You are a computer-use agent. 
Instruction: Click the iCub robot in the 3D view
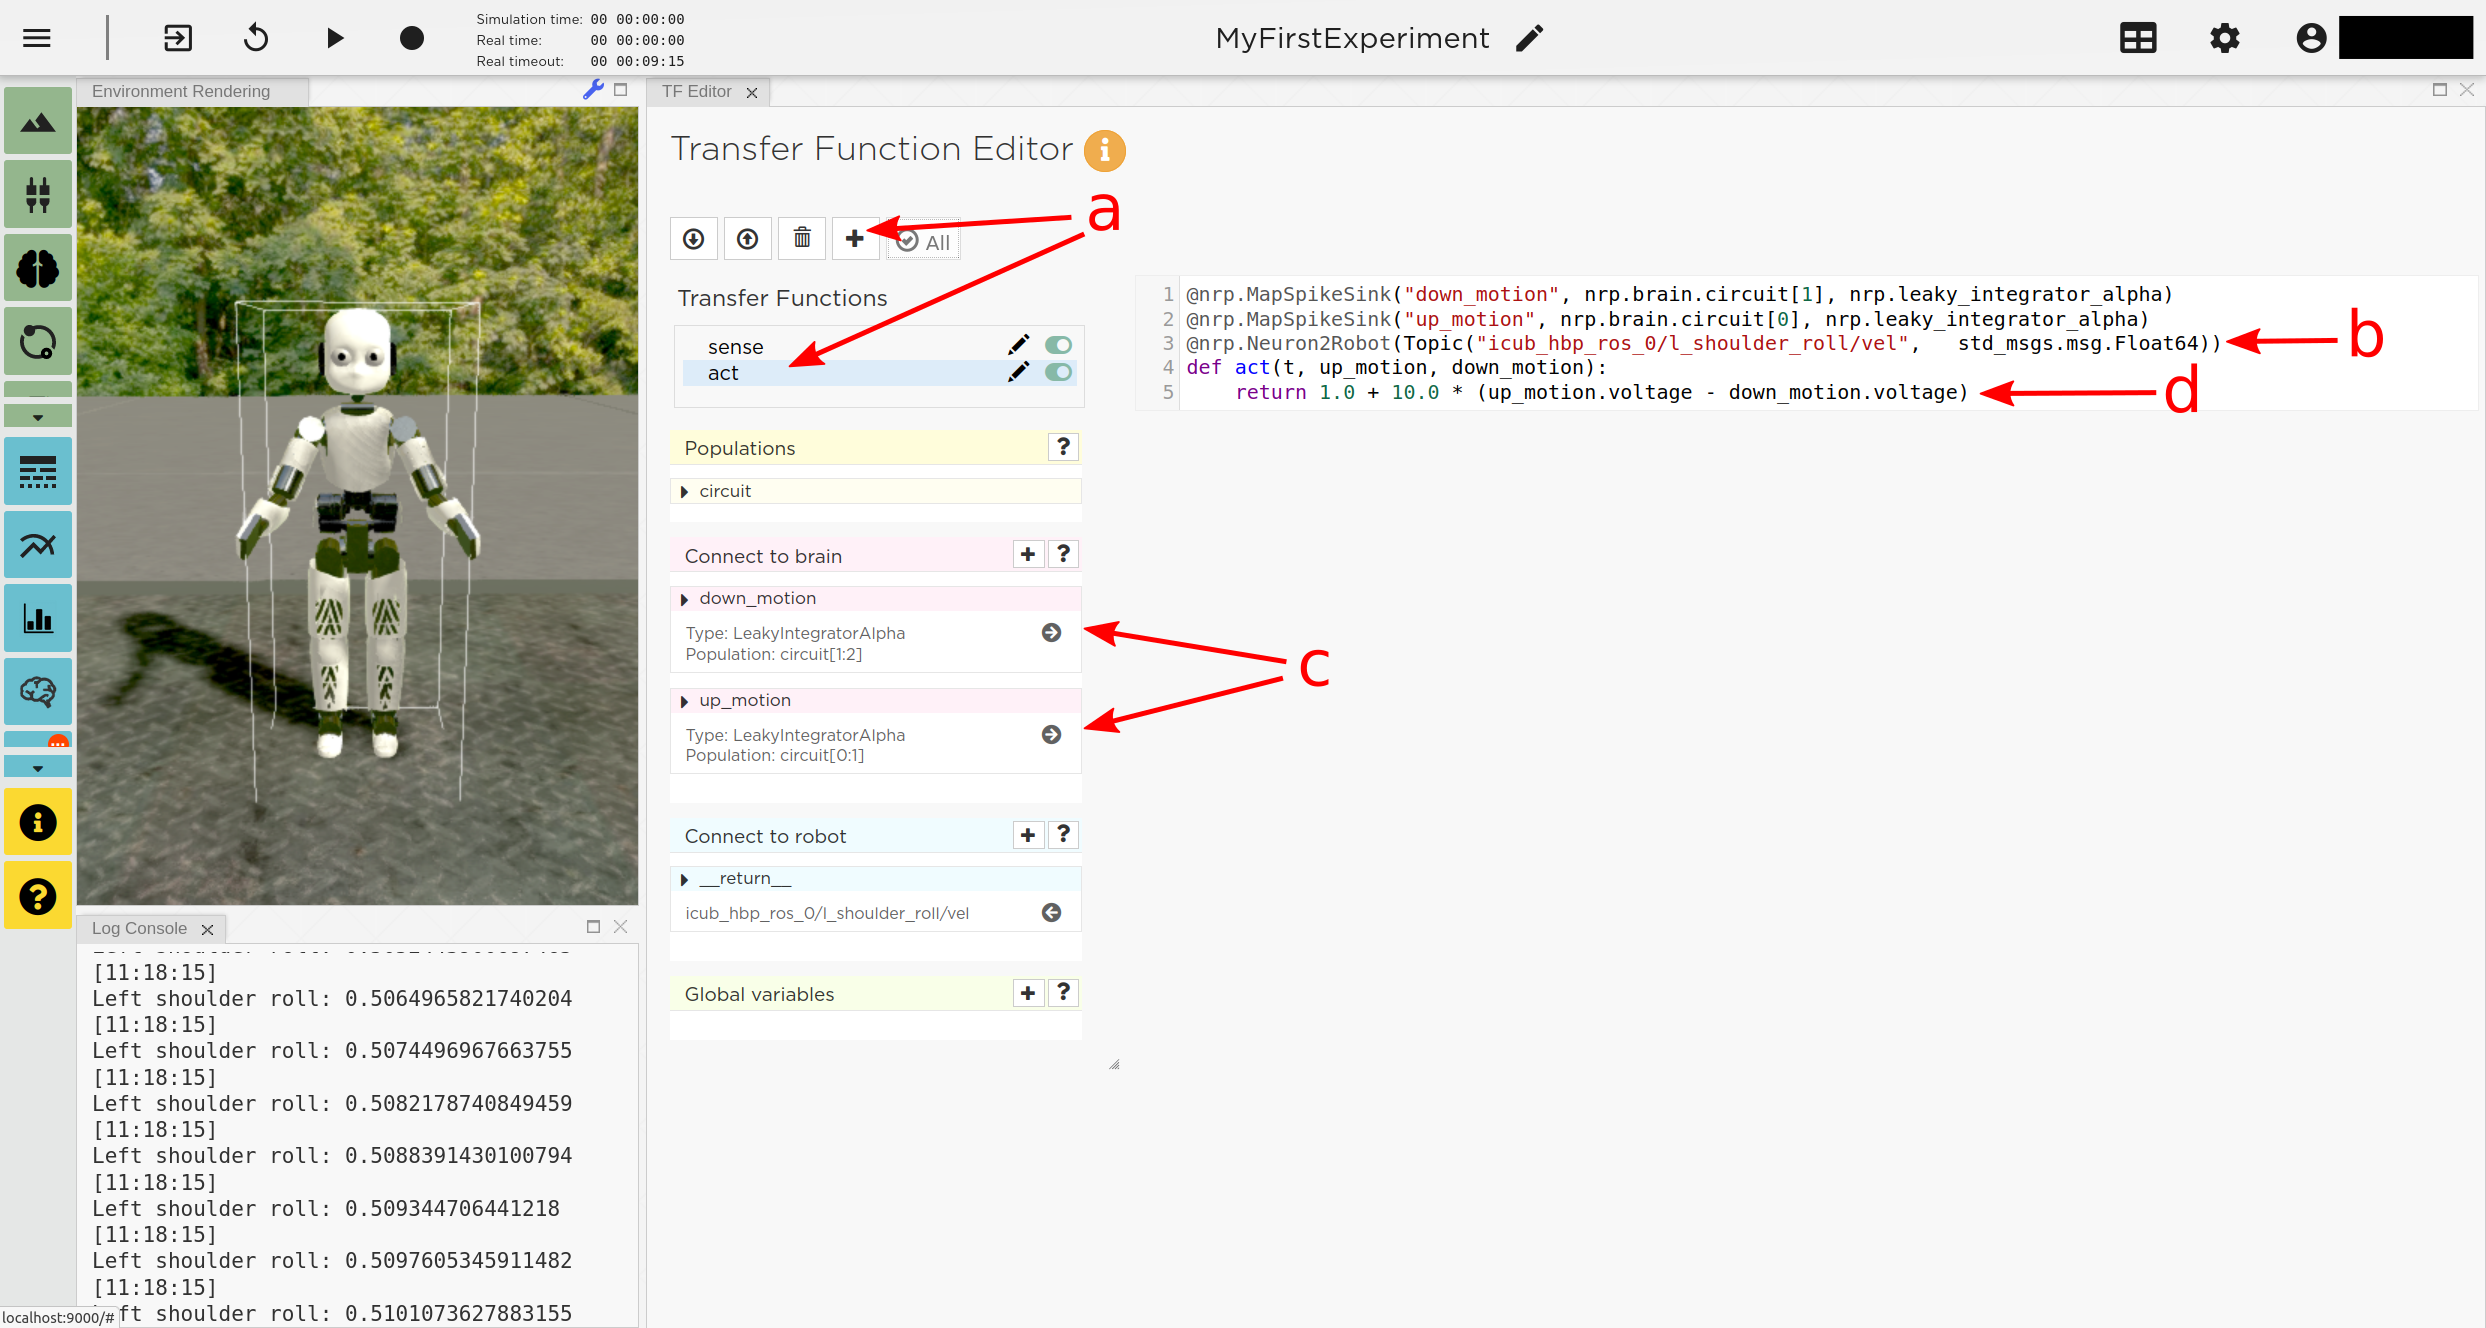(x=357, y=530)
